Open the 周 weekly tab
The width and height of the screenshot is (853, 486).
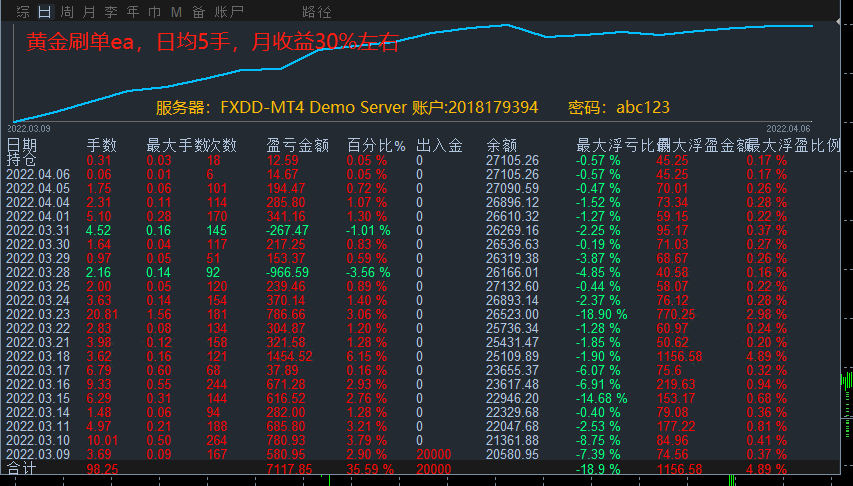[66, 12]
